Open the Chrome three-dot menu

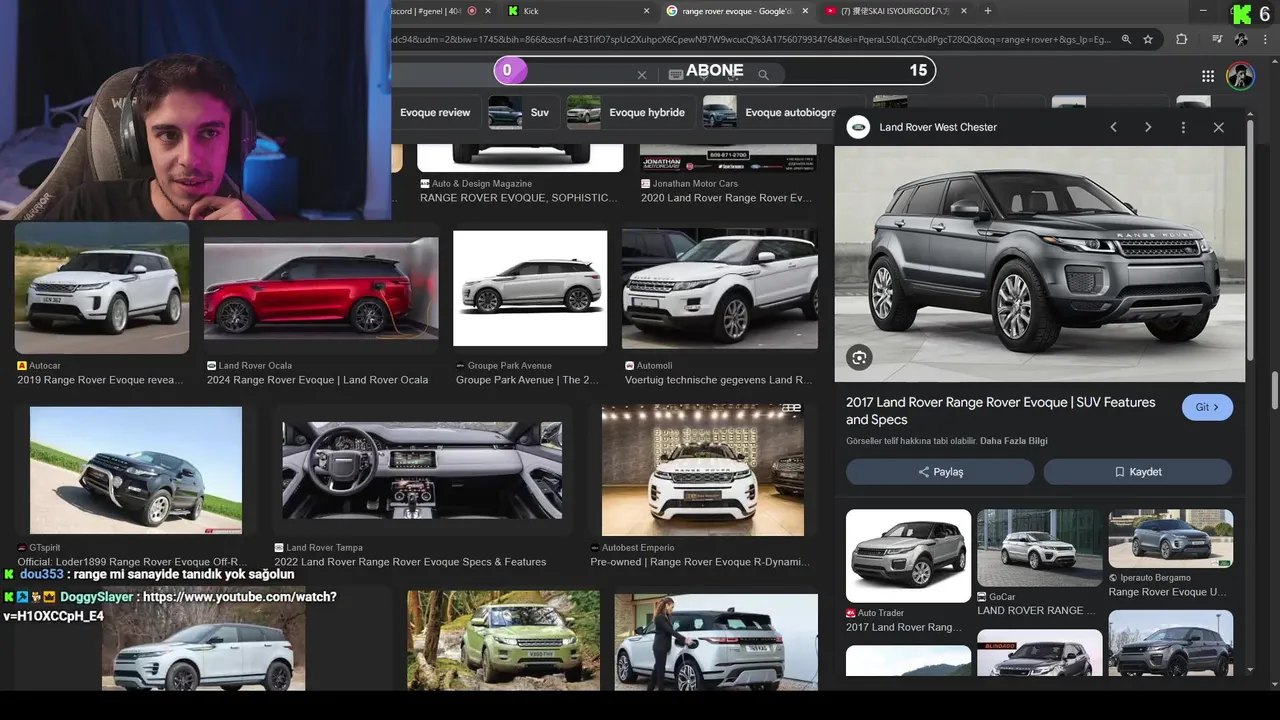point(1266,39)
